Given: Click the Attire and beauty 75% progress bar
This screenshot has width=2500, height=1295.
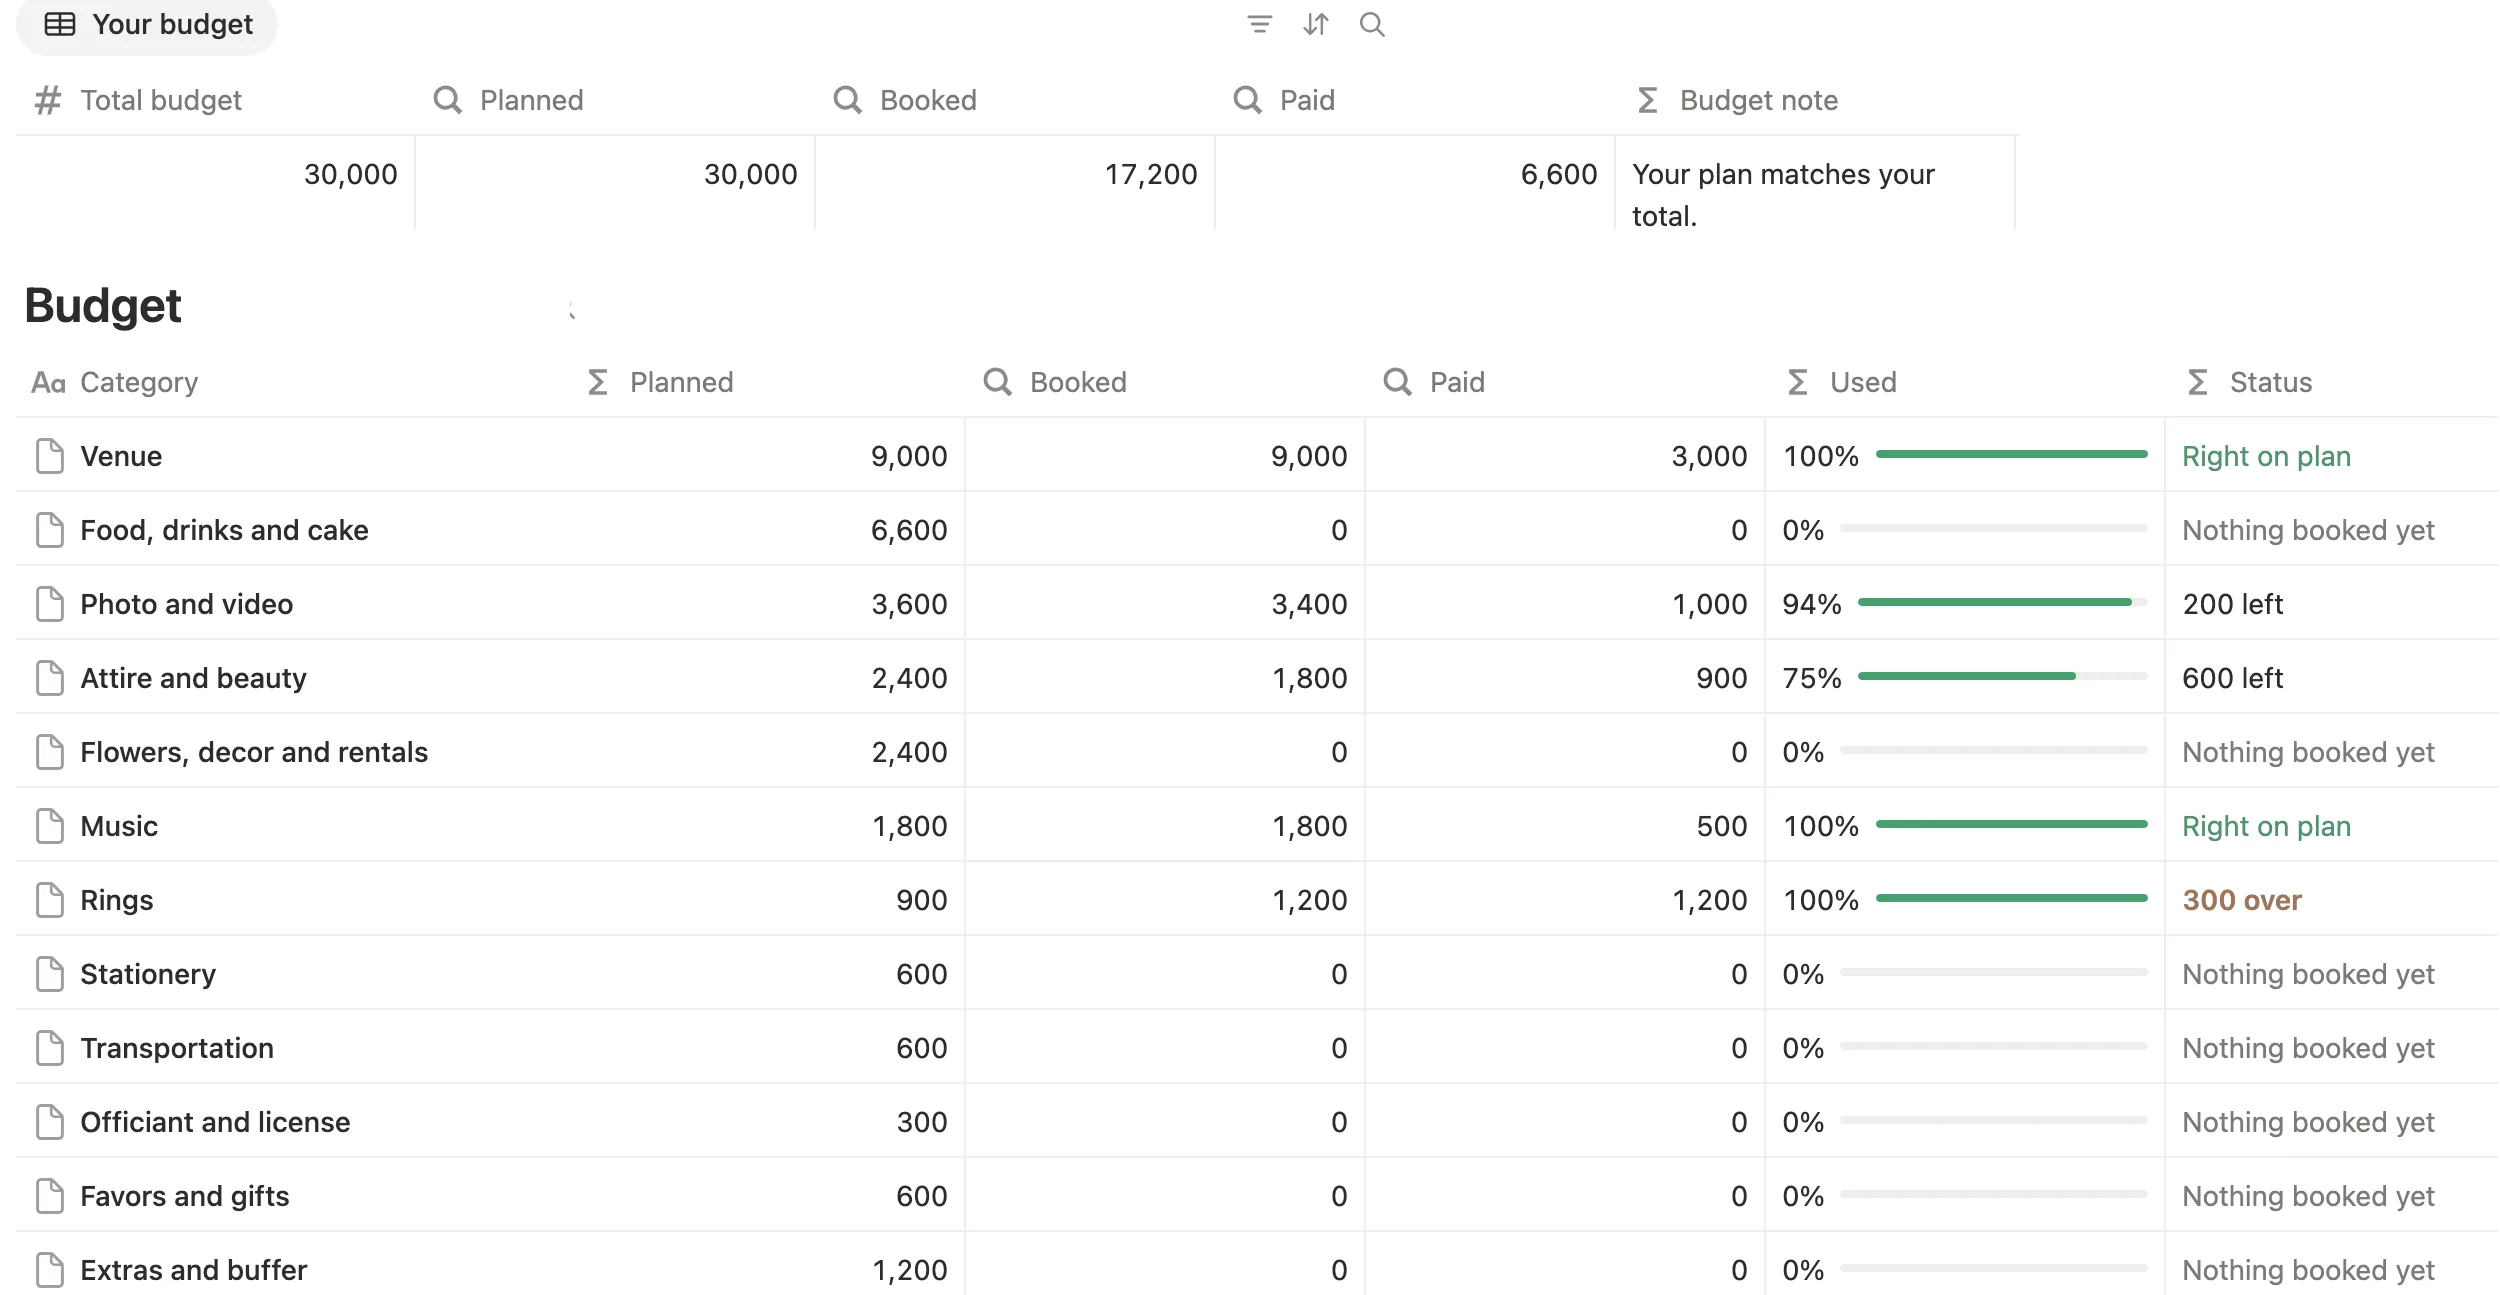Looking at the screenshot, I should tap(2002, 676).
